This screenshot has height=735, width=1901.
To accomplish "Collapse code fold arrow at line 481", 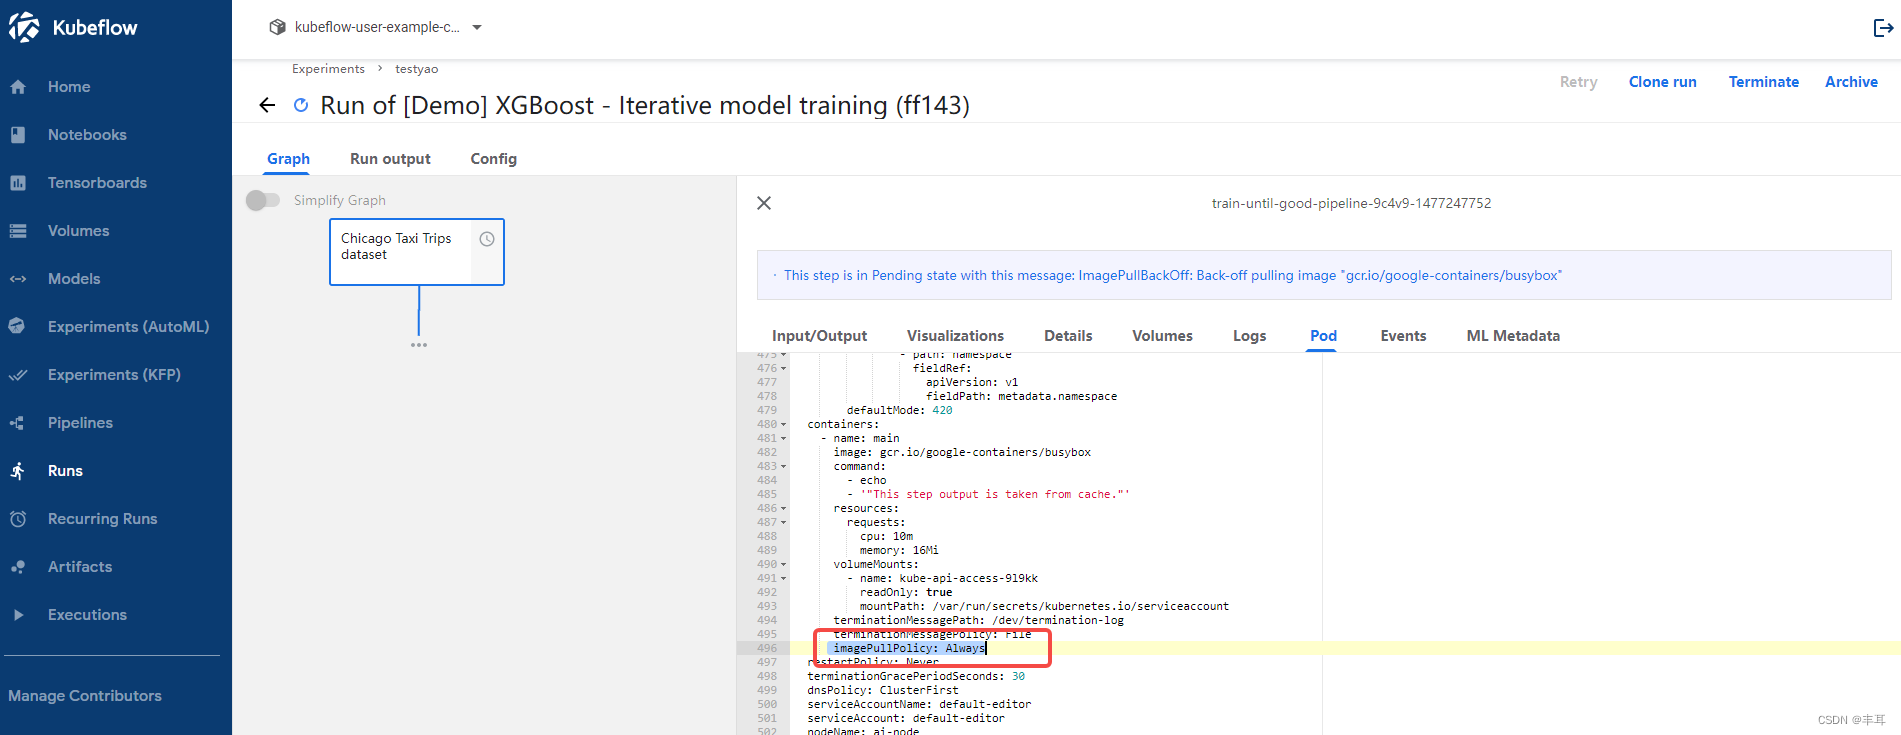I will click(x=783, y=439).
